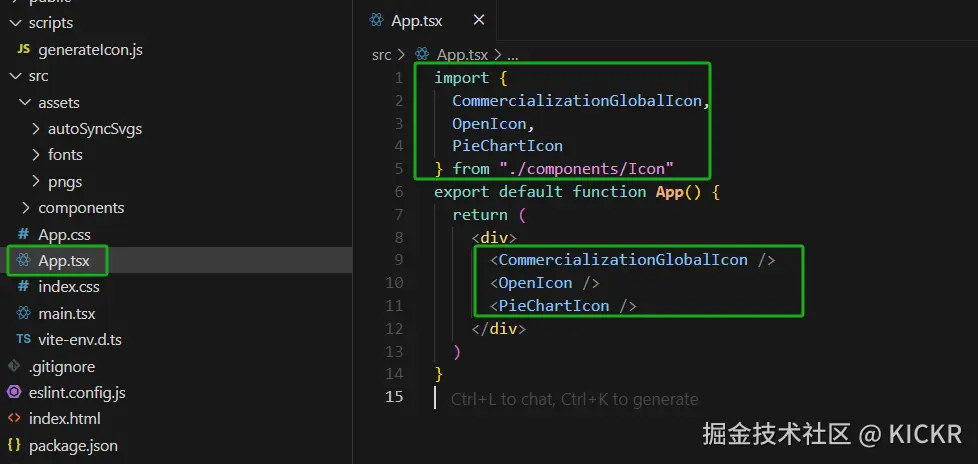
Task: Collapse the assets folder
Action: pos(24,102)
